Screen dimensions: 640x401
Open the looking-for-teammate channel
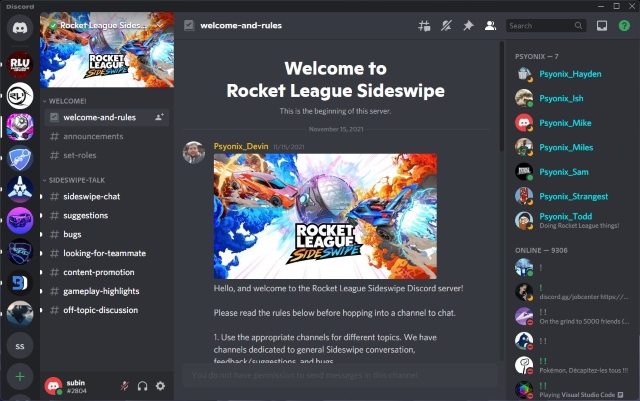[107, 253]
